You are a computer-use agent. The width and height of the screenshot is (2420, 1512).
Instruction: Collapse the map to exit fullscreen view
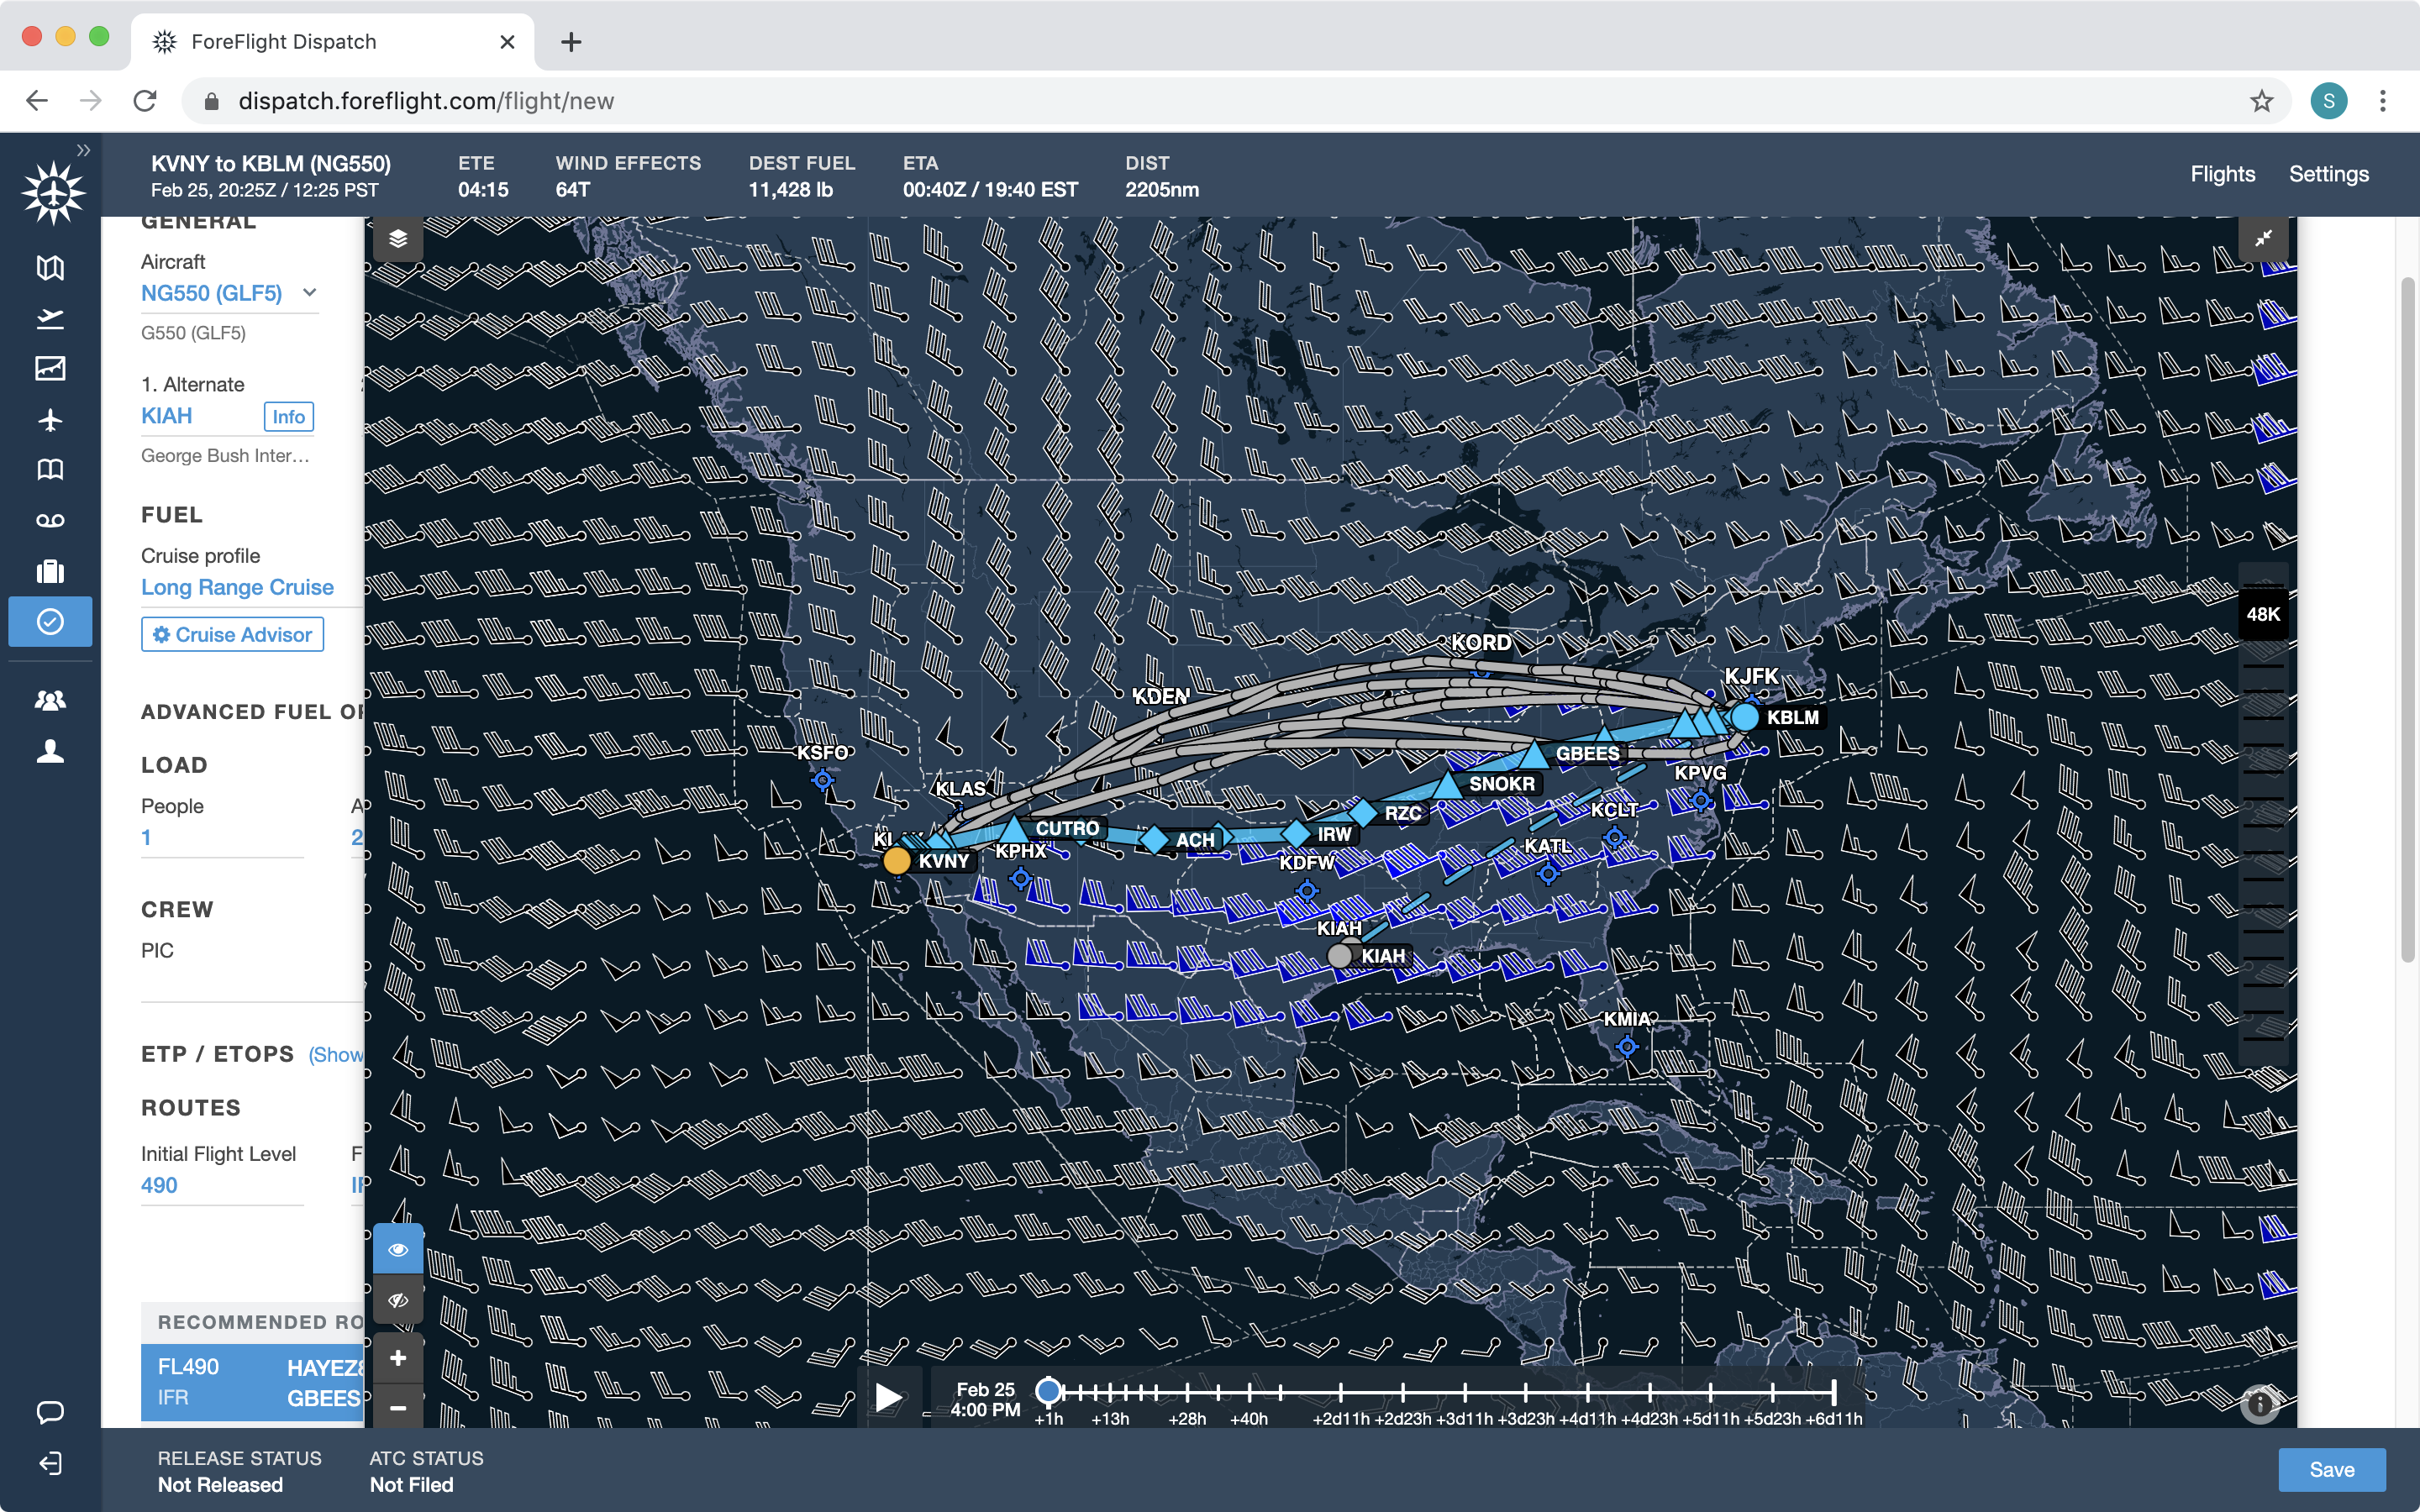click(x=2263, y=238)
